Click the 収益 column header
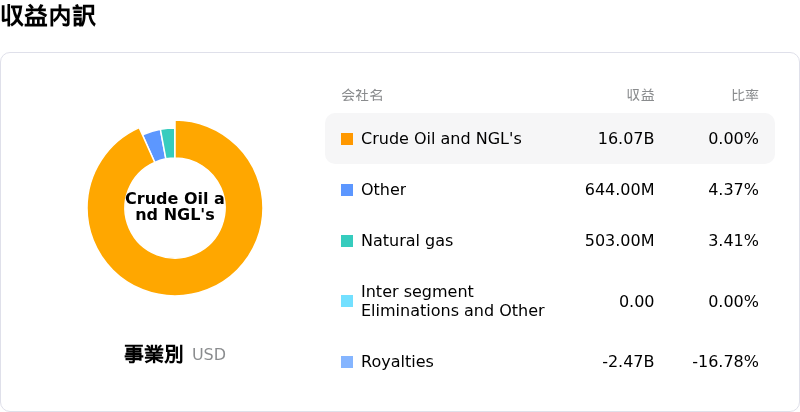 pyautogui.click(x=641, y=95)
